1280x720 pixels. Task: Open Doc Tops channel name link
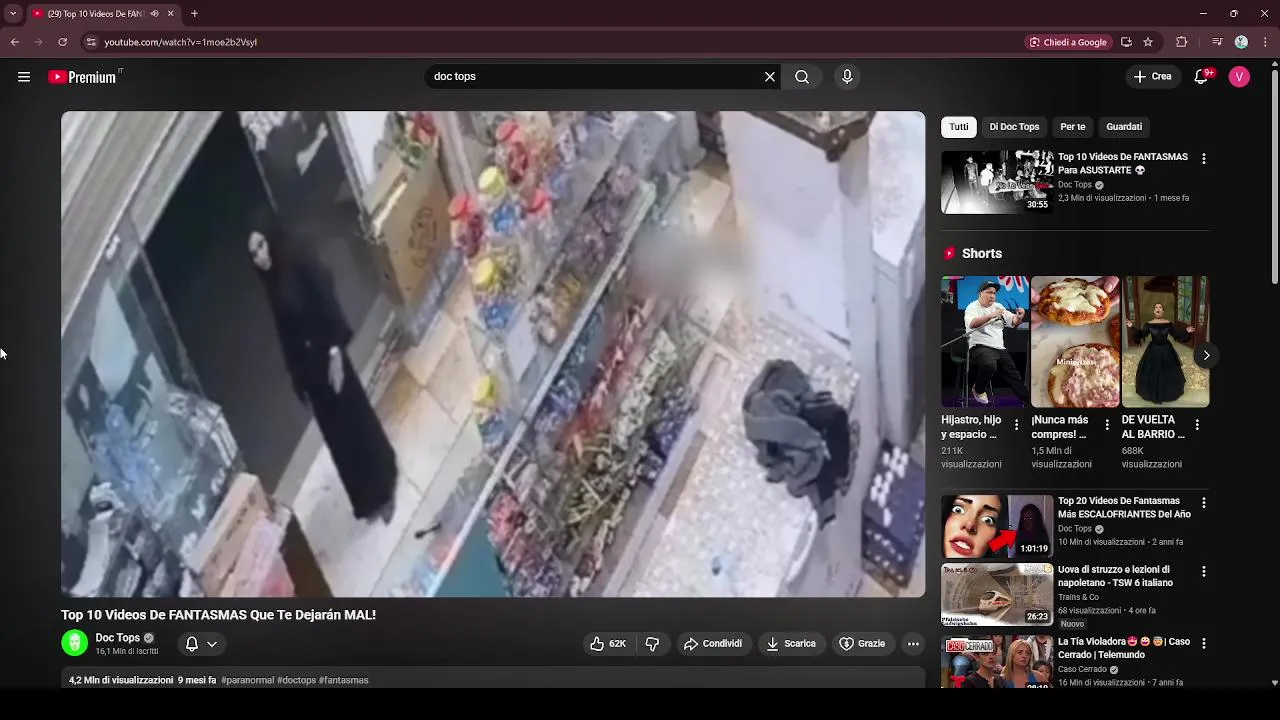pyautogui.click(x=117, y=638)
